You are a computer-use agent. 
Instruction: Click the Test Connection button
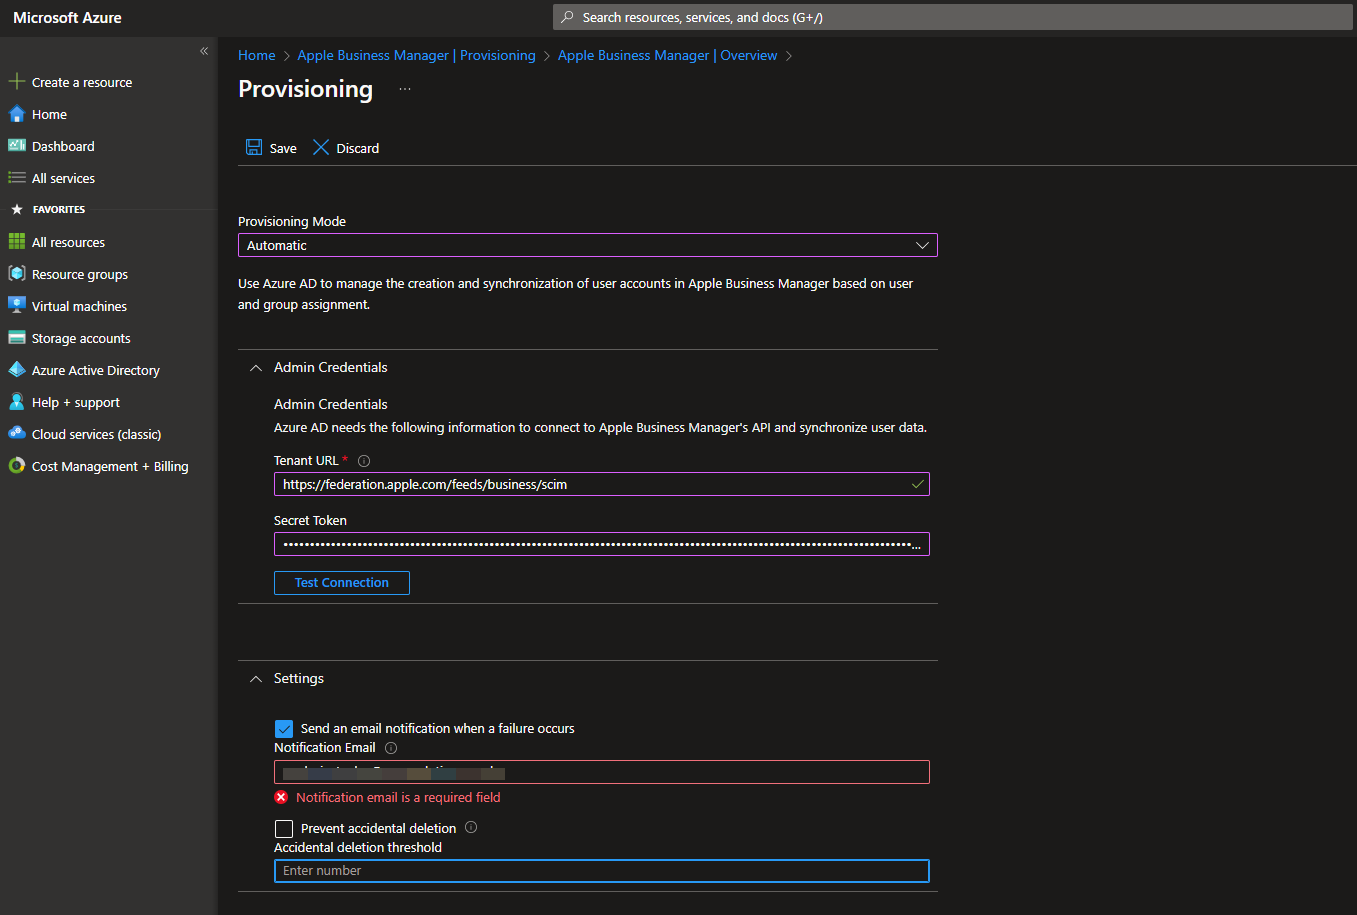[x=341, y=582]
